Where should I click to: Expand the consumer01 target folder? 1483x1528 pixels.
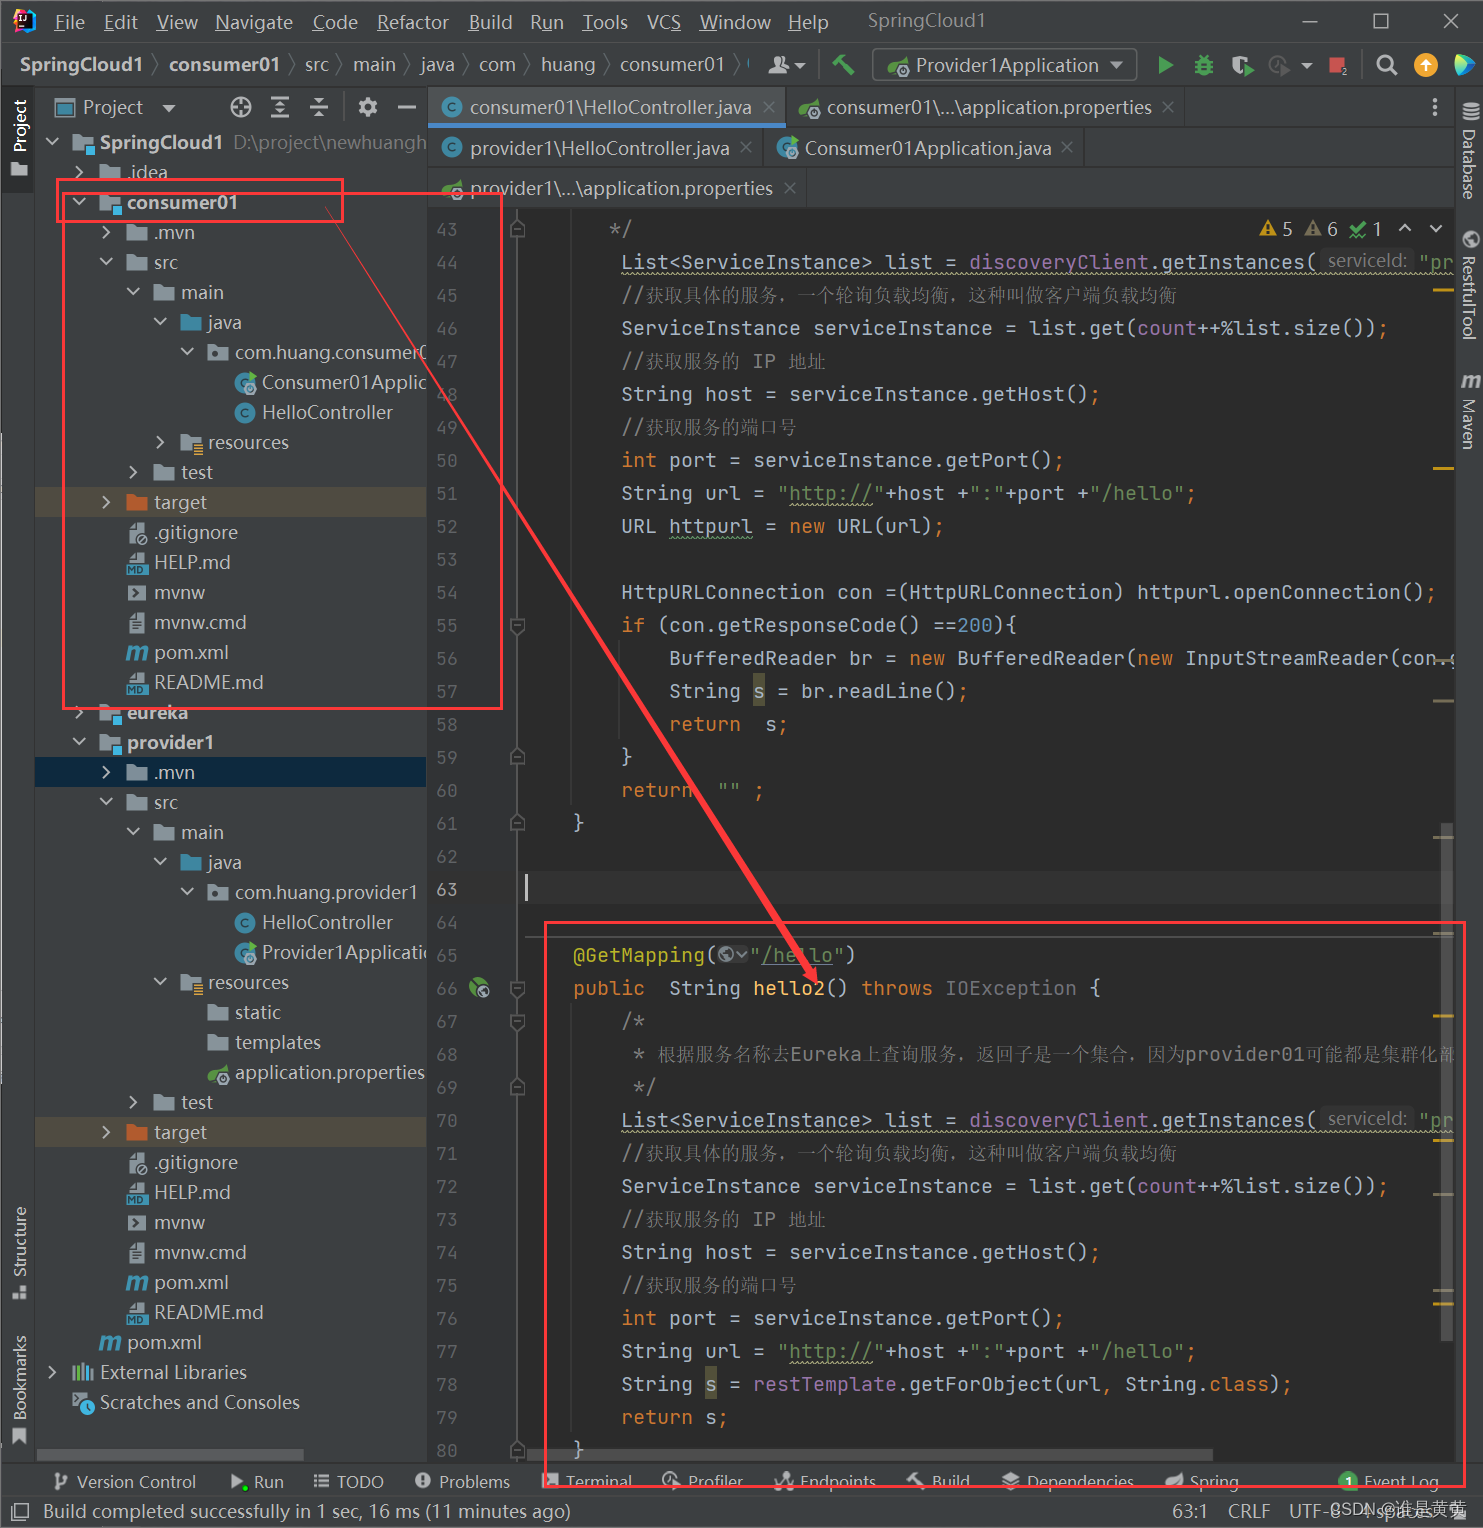pos(106,502)
